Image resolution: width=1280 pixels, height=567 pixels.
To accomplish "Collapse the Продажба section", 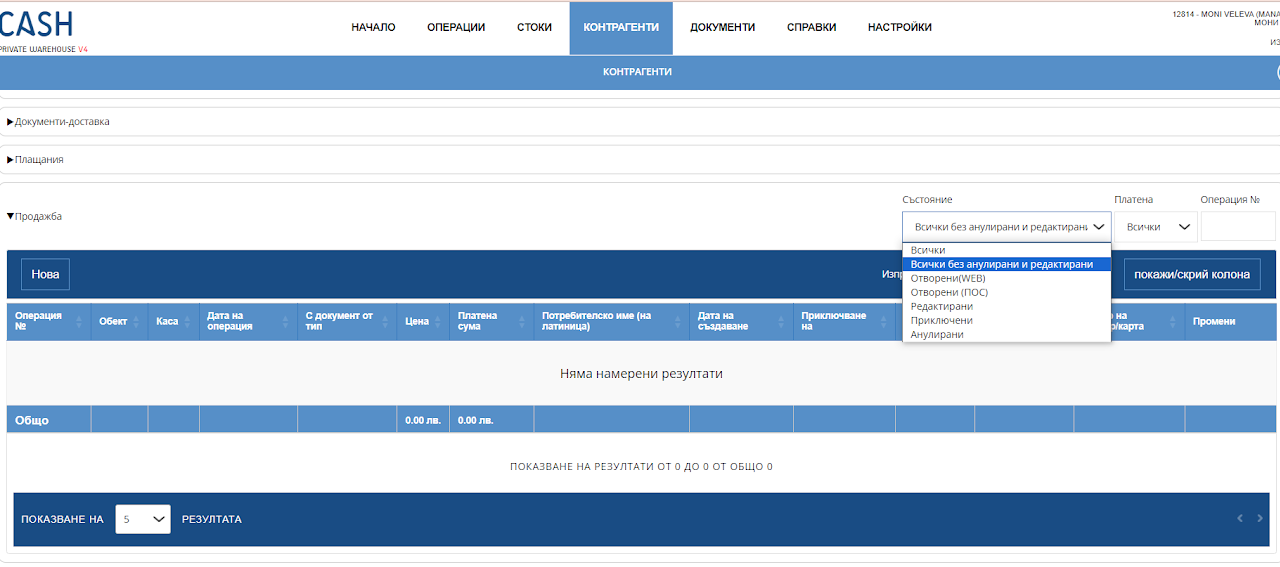I will click(34, 216).
